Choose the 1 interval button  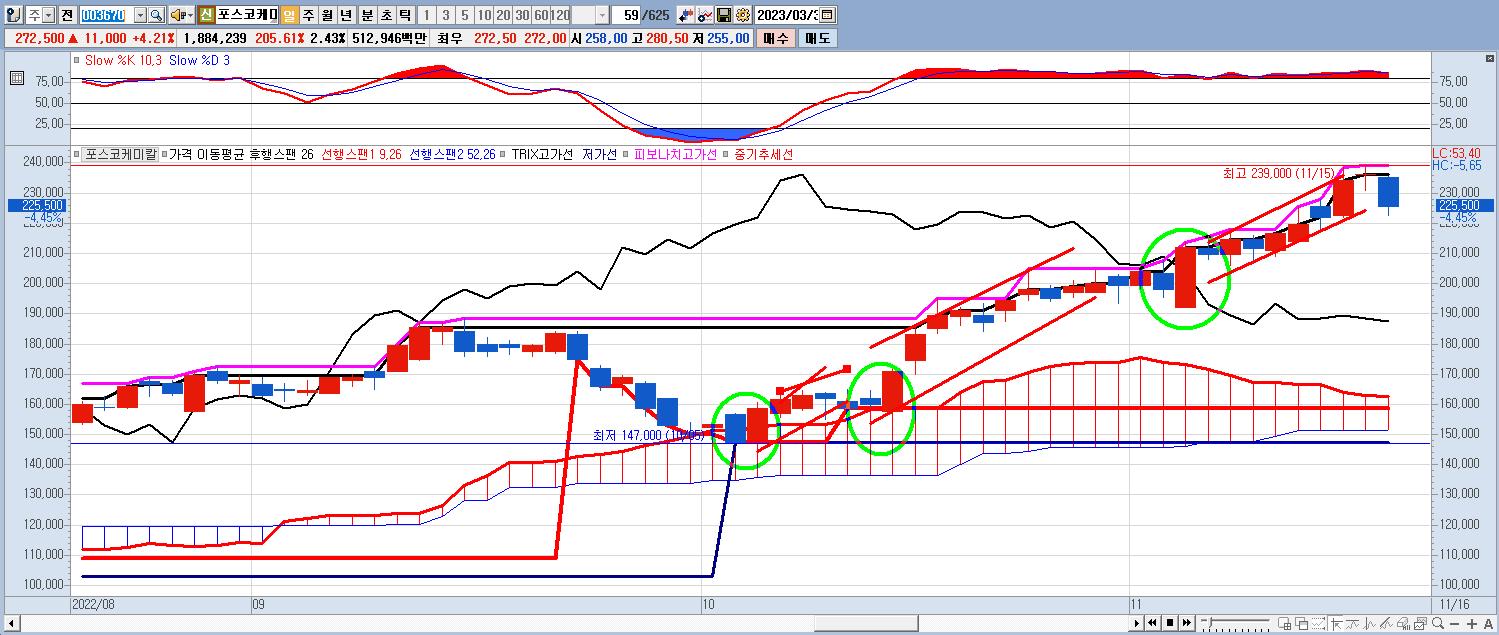click(x=426, y=15)
